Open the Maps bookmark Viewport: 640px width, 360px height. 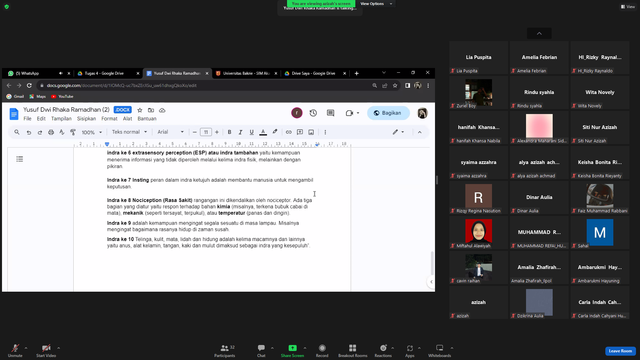pos(38,97)
